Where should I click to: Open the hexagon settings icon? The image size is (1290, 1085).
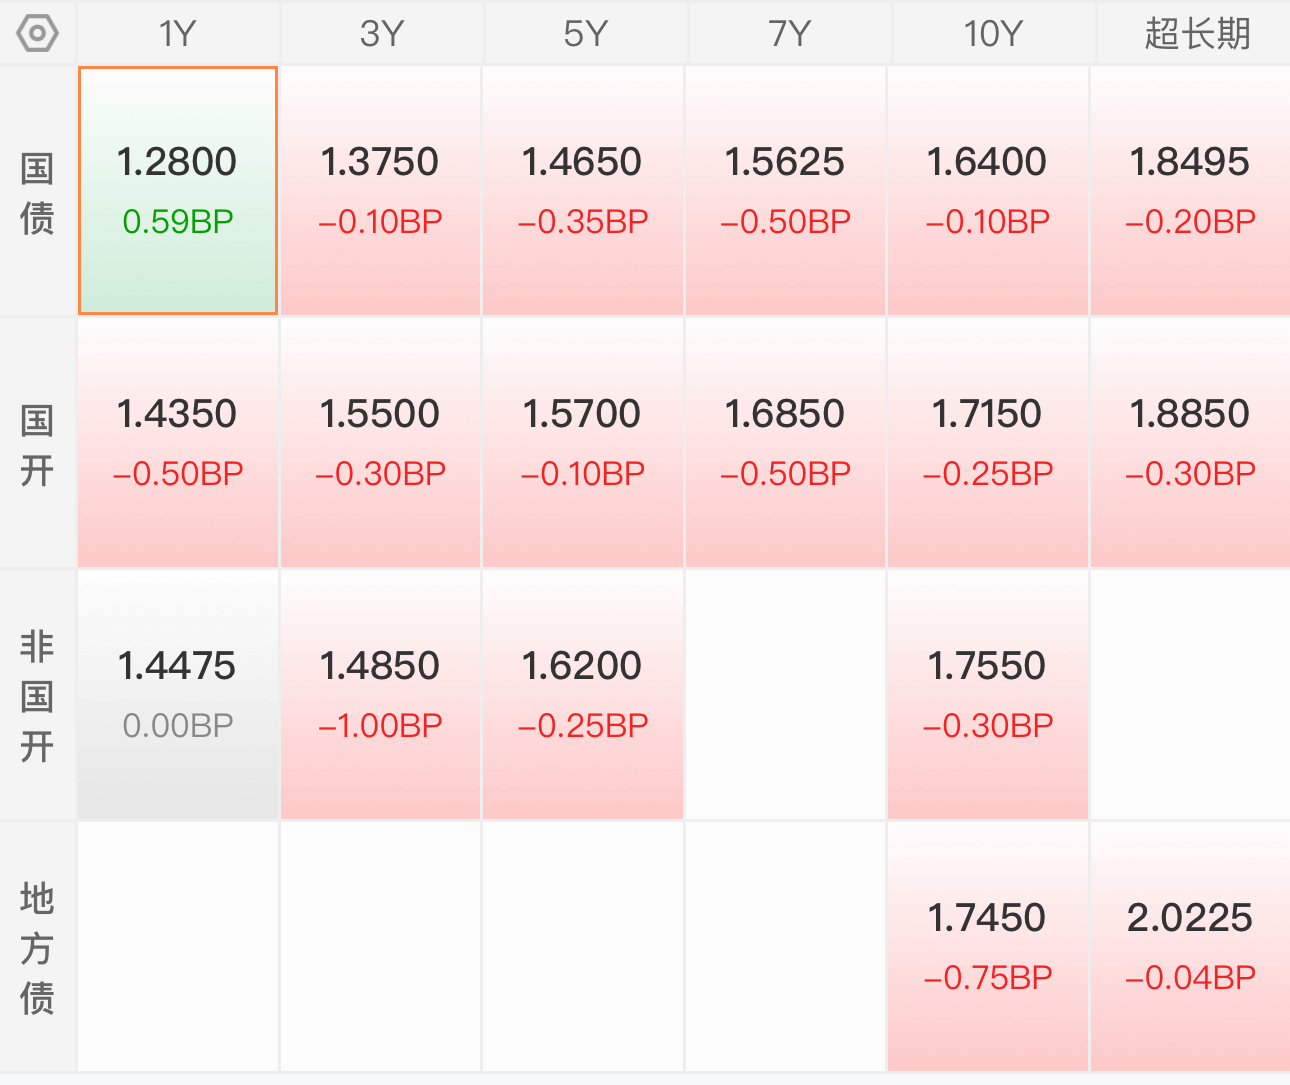point(38,34)
